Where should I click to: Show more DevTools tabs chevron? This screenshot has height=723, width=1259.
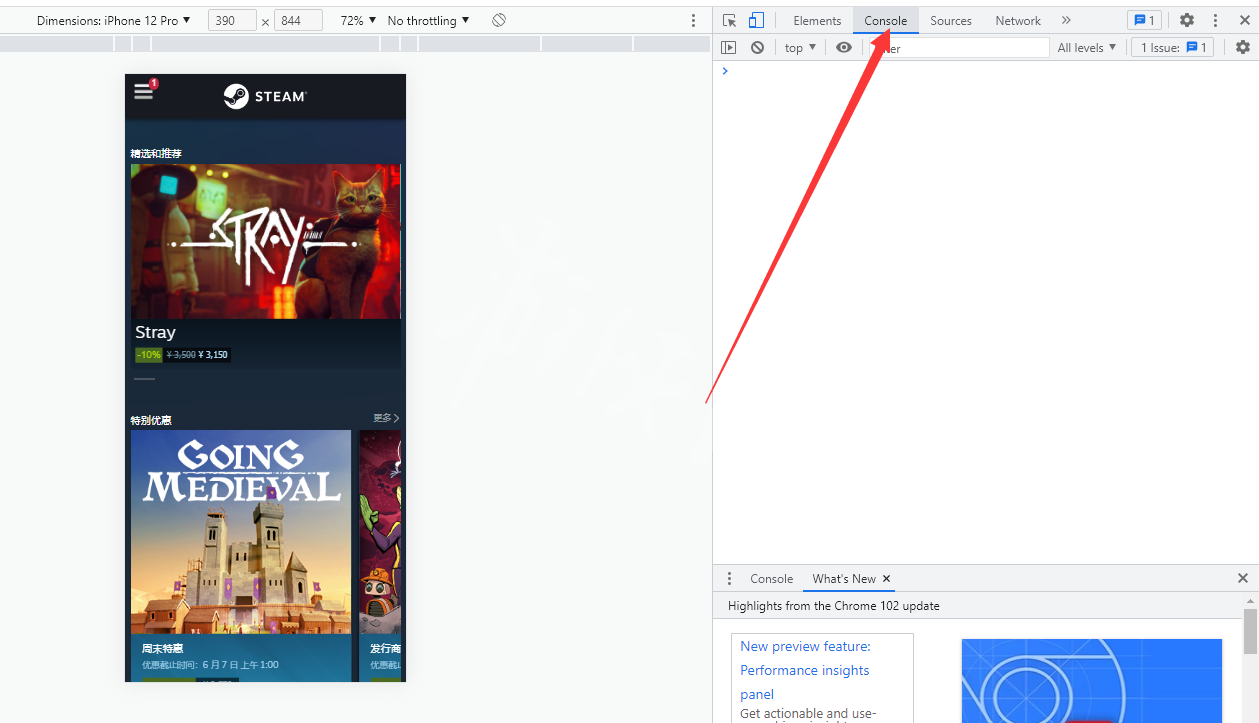click(x=1066, y=20)
